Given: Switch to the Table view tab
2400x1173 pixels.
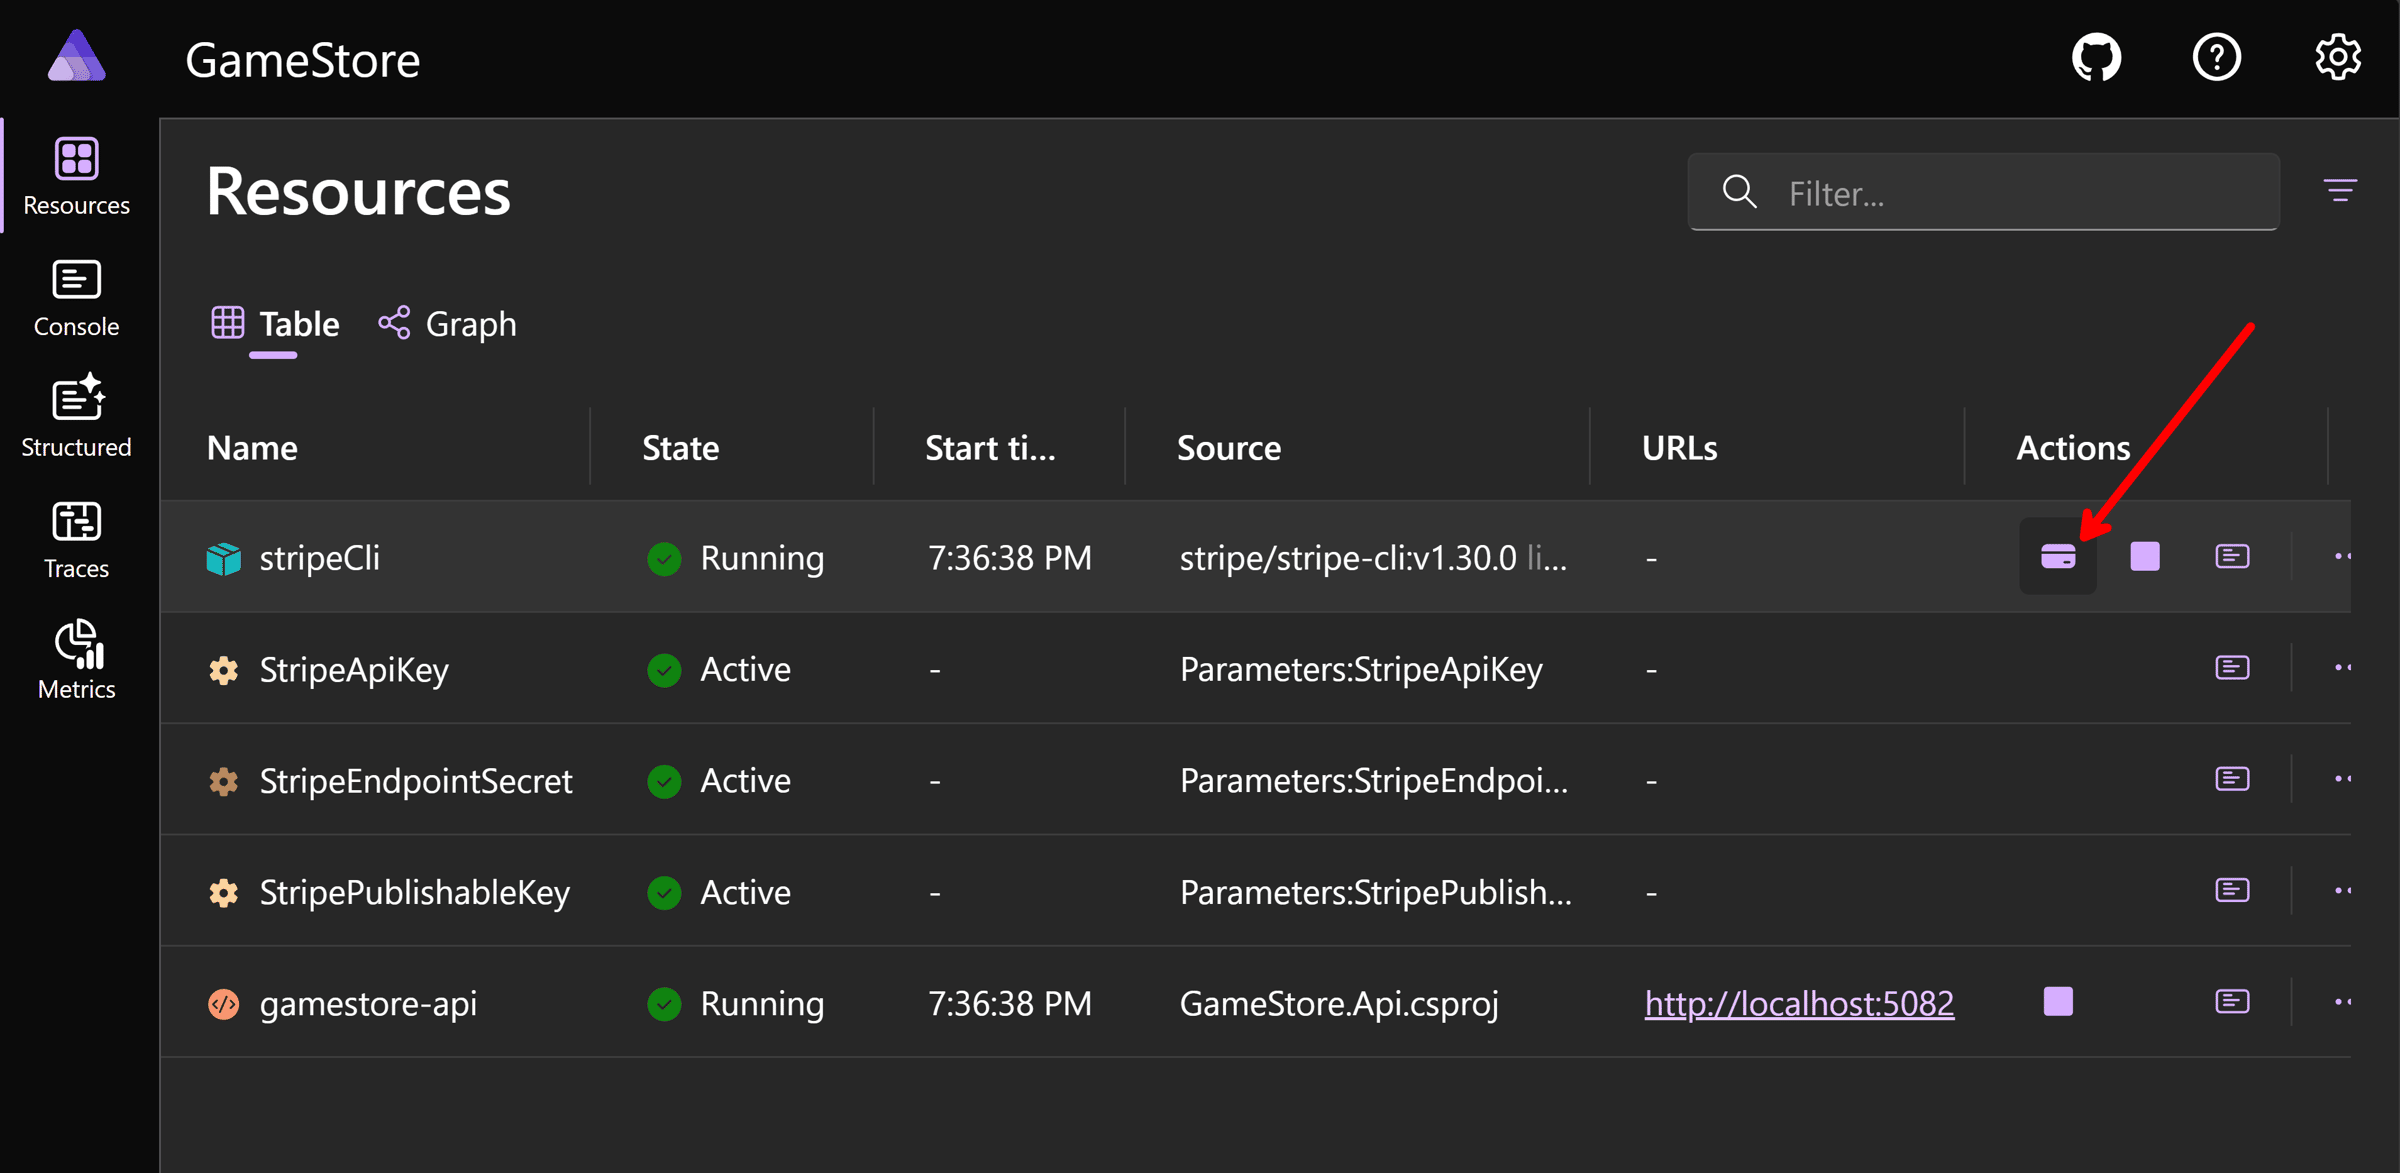Looking at the screenshot, I should 275,324.
